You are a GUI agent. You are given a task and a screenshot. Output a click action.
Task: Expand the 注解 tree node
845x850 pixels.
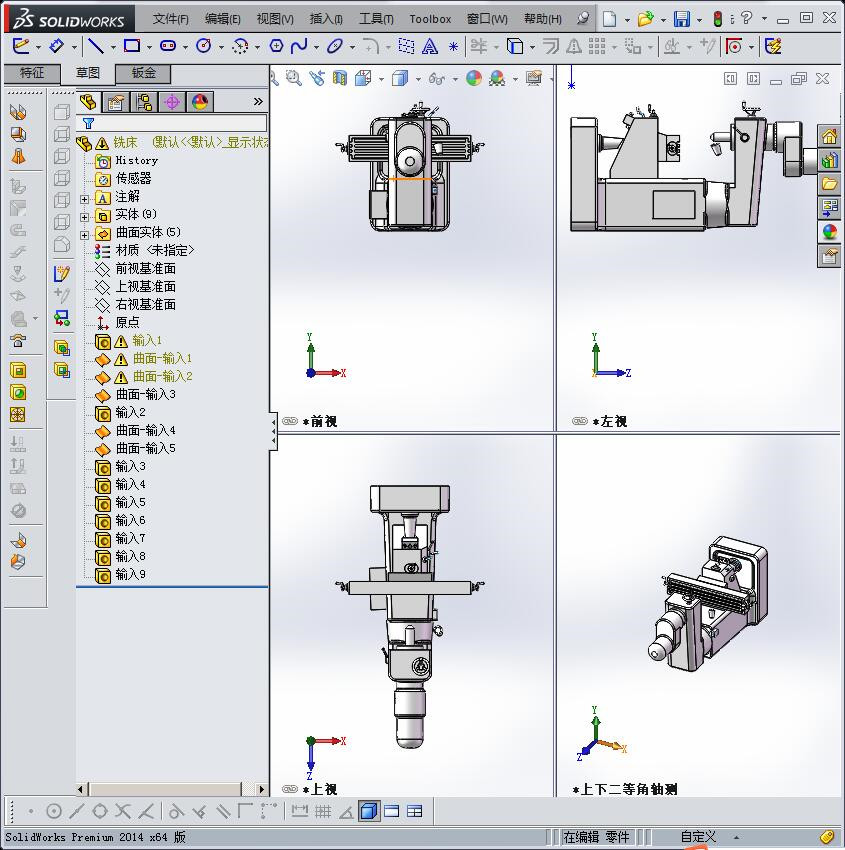pyautogui.click(x=84, y=198)
